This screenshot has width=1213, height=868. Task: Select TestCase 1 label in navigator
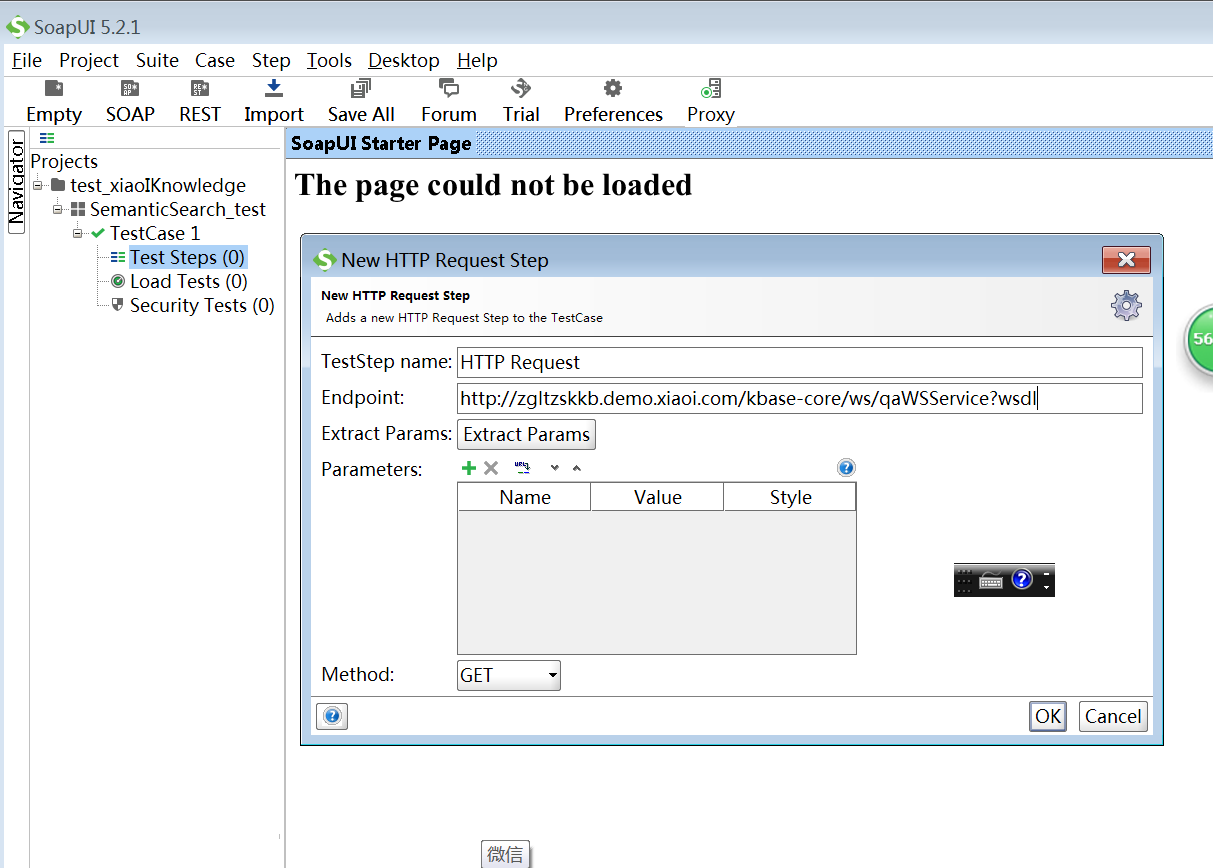pos(154,233)
